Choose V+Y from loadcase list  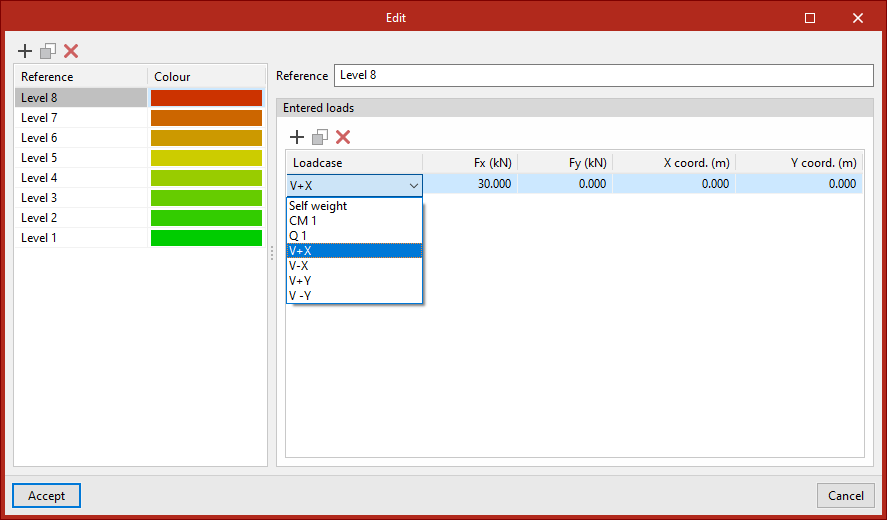click(354, 281)
